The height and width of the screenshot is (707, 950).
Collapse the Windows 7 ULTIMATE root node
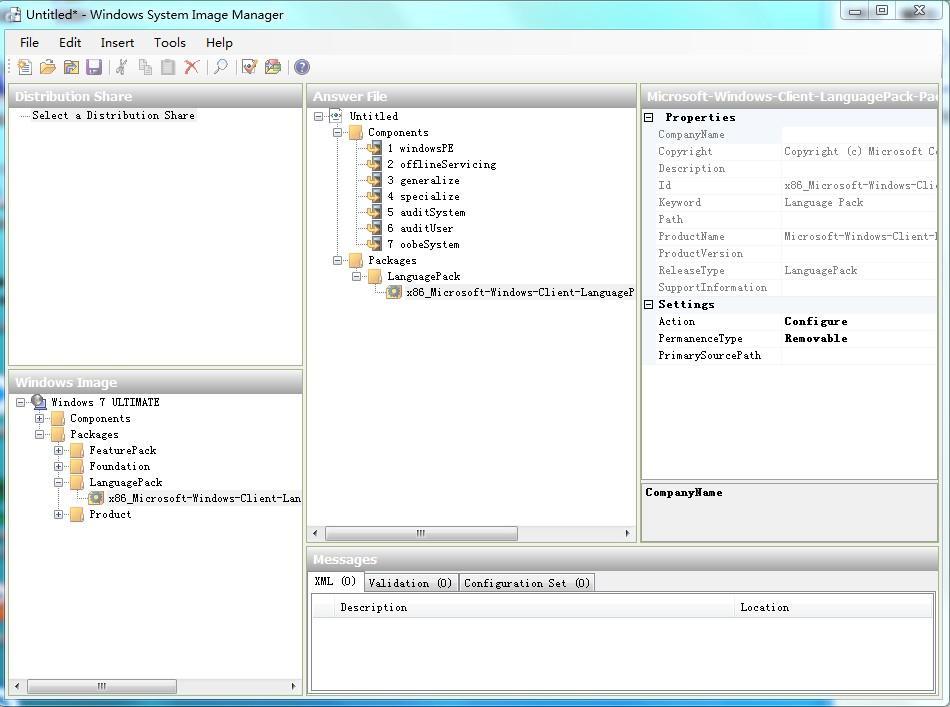pos(21,402)
